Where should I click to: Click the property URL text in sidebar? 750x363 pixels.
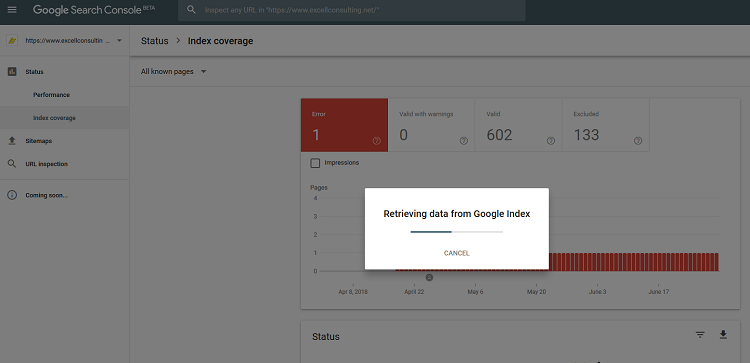(67, 41)
